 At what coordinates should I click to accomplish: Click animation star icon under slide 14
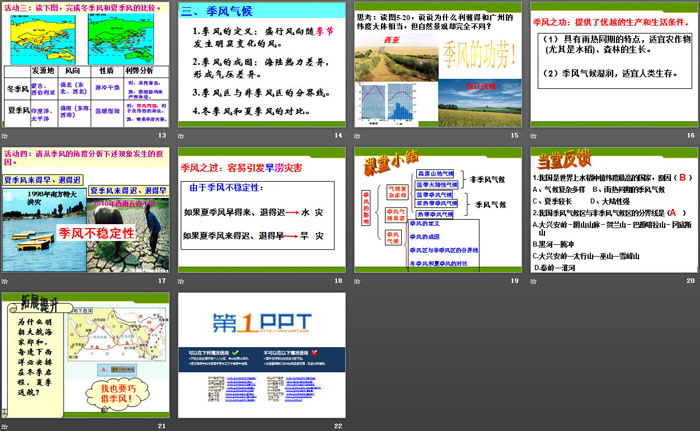[182, 135]
